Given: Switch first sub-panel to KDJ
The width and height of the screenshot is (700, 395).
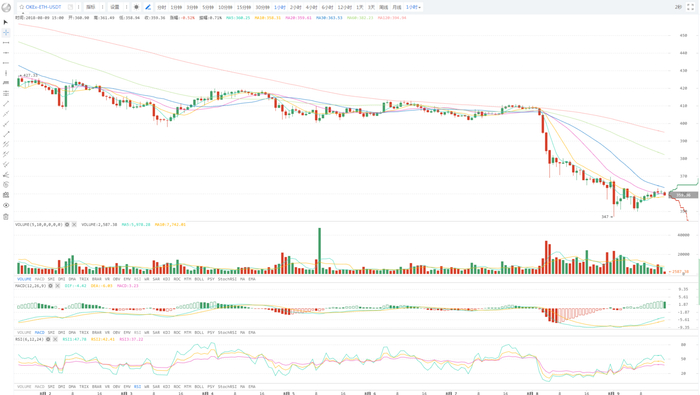Looking at the screenshot, I should (167, 279).
